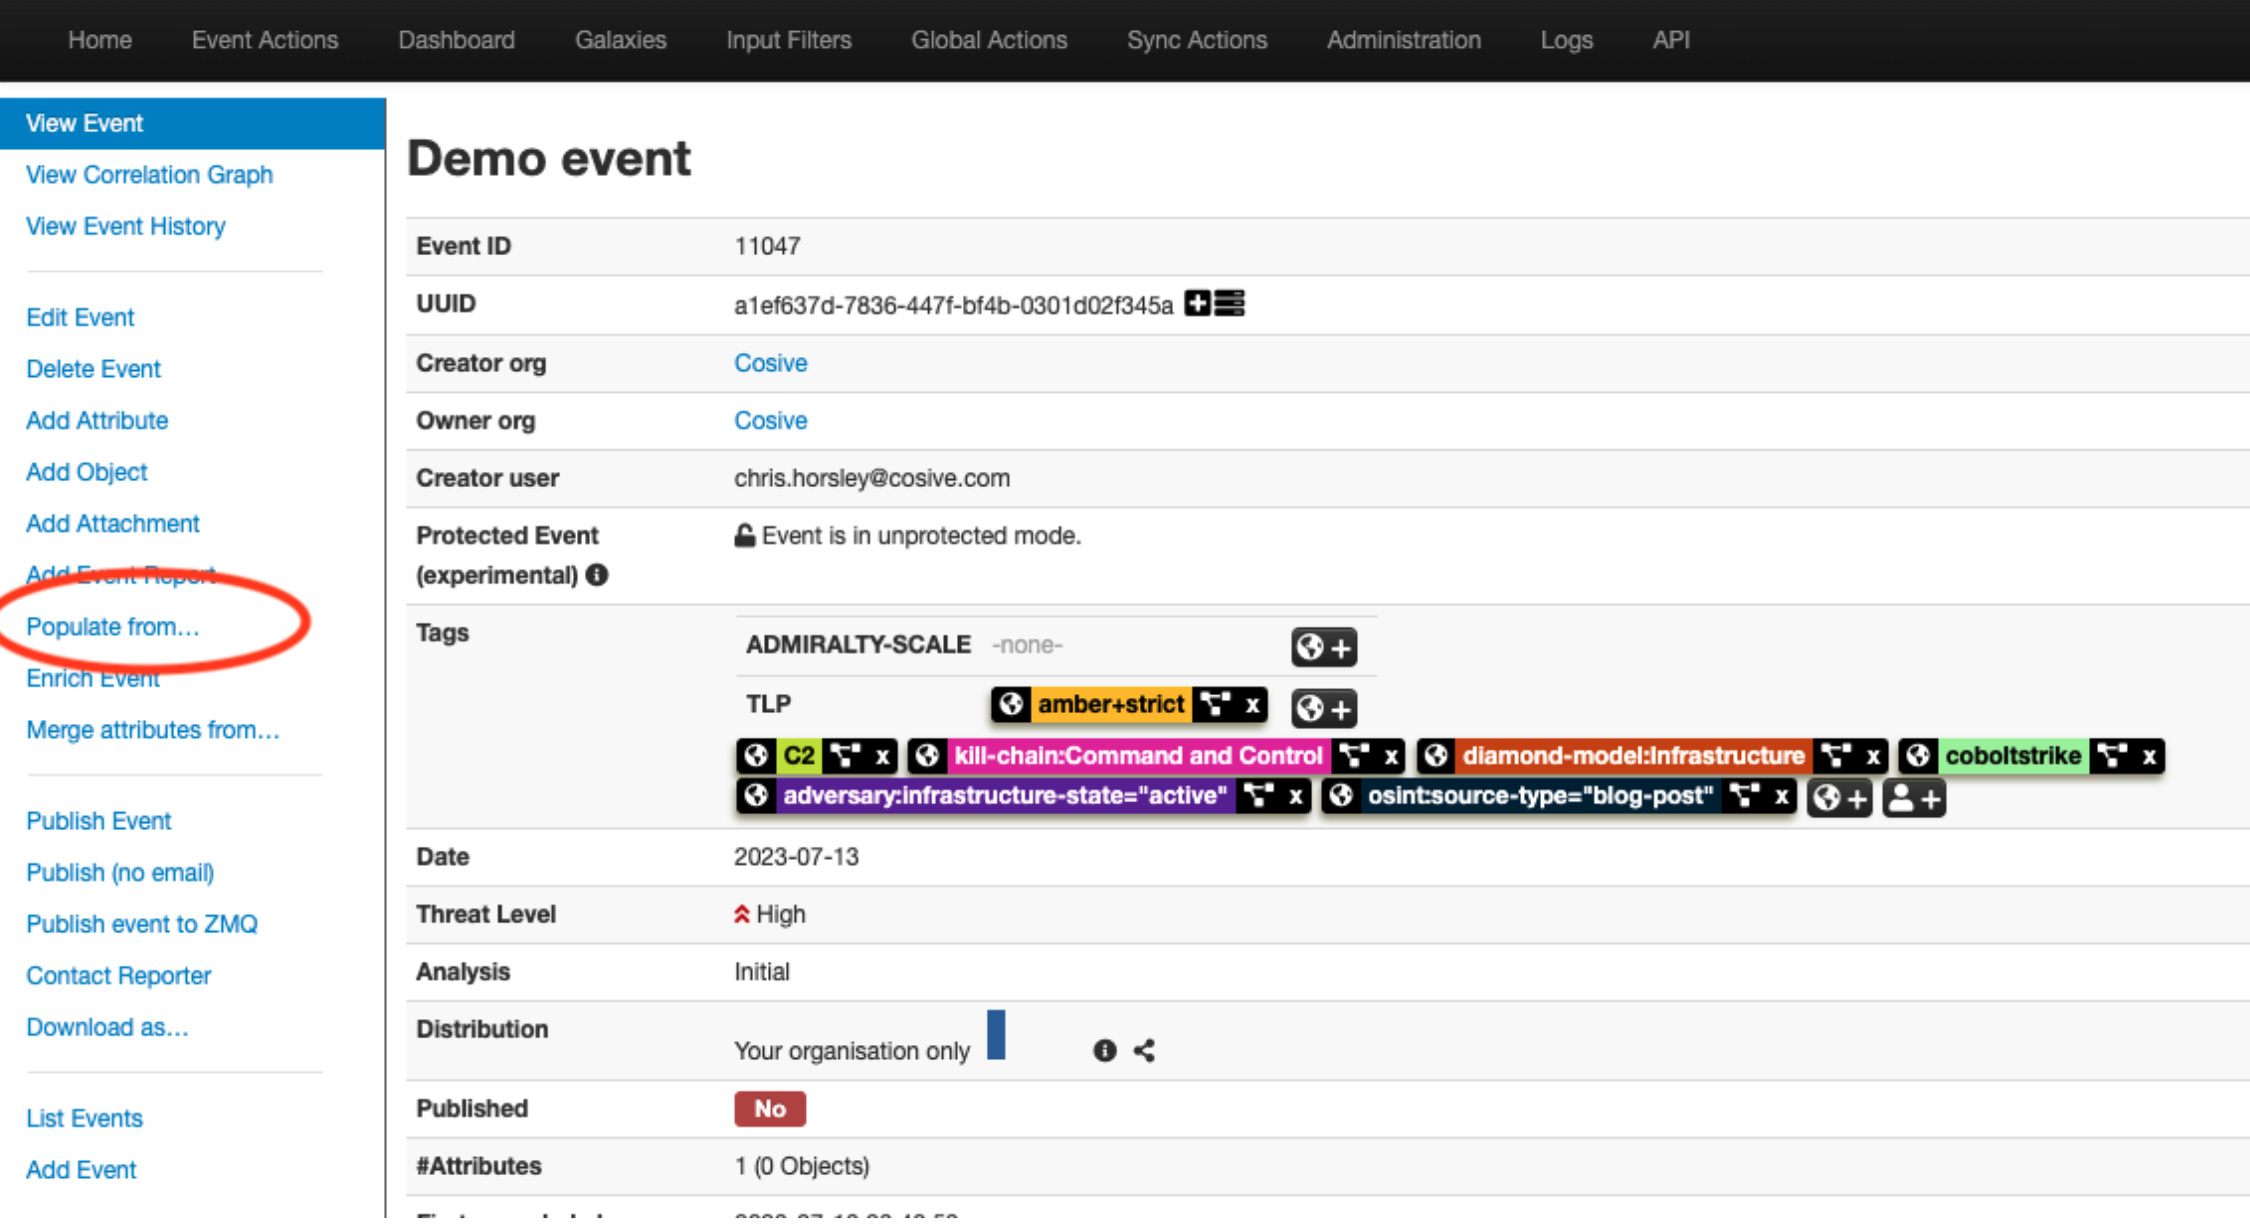Click distribution info icon
The width and height of the screenshot is (2250, 1224).
1104,1050
